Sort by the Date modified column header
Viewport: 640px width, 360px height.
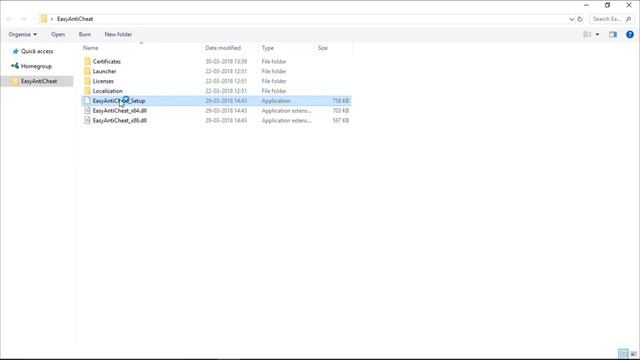pos(223,48)
